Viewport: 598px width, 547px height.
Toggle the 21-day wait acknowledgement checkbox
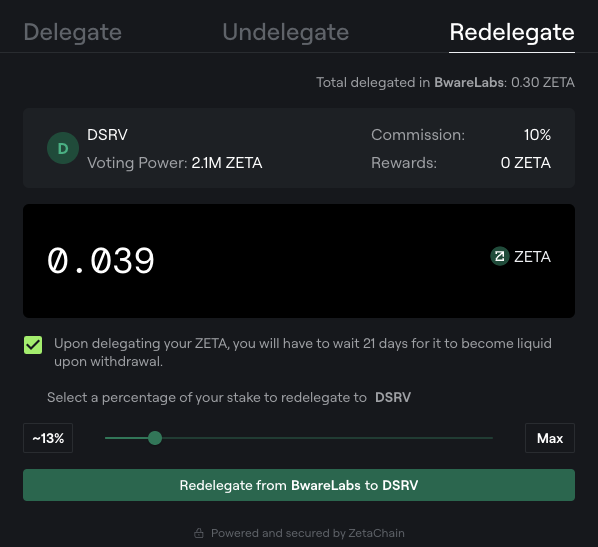(33, 345)
